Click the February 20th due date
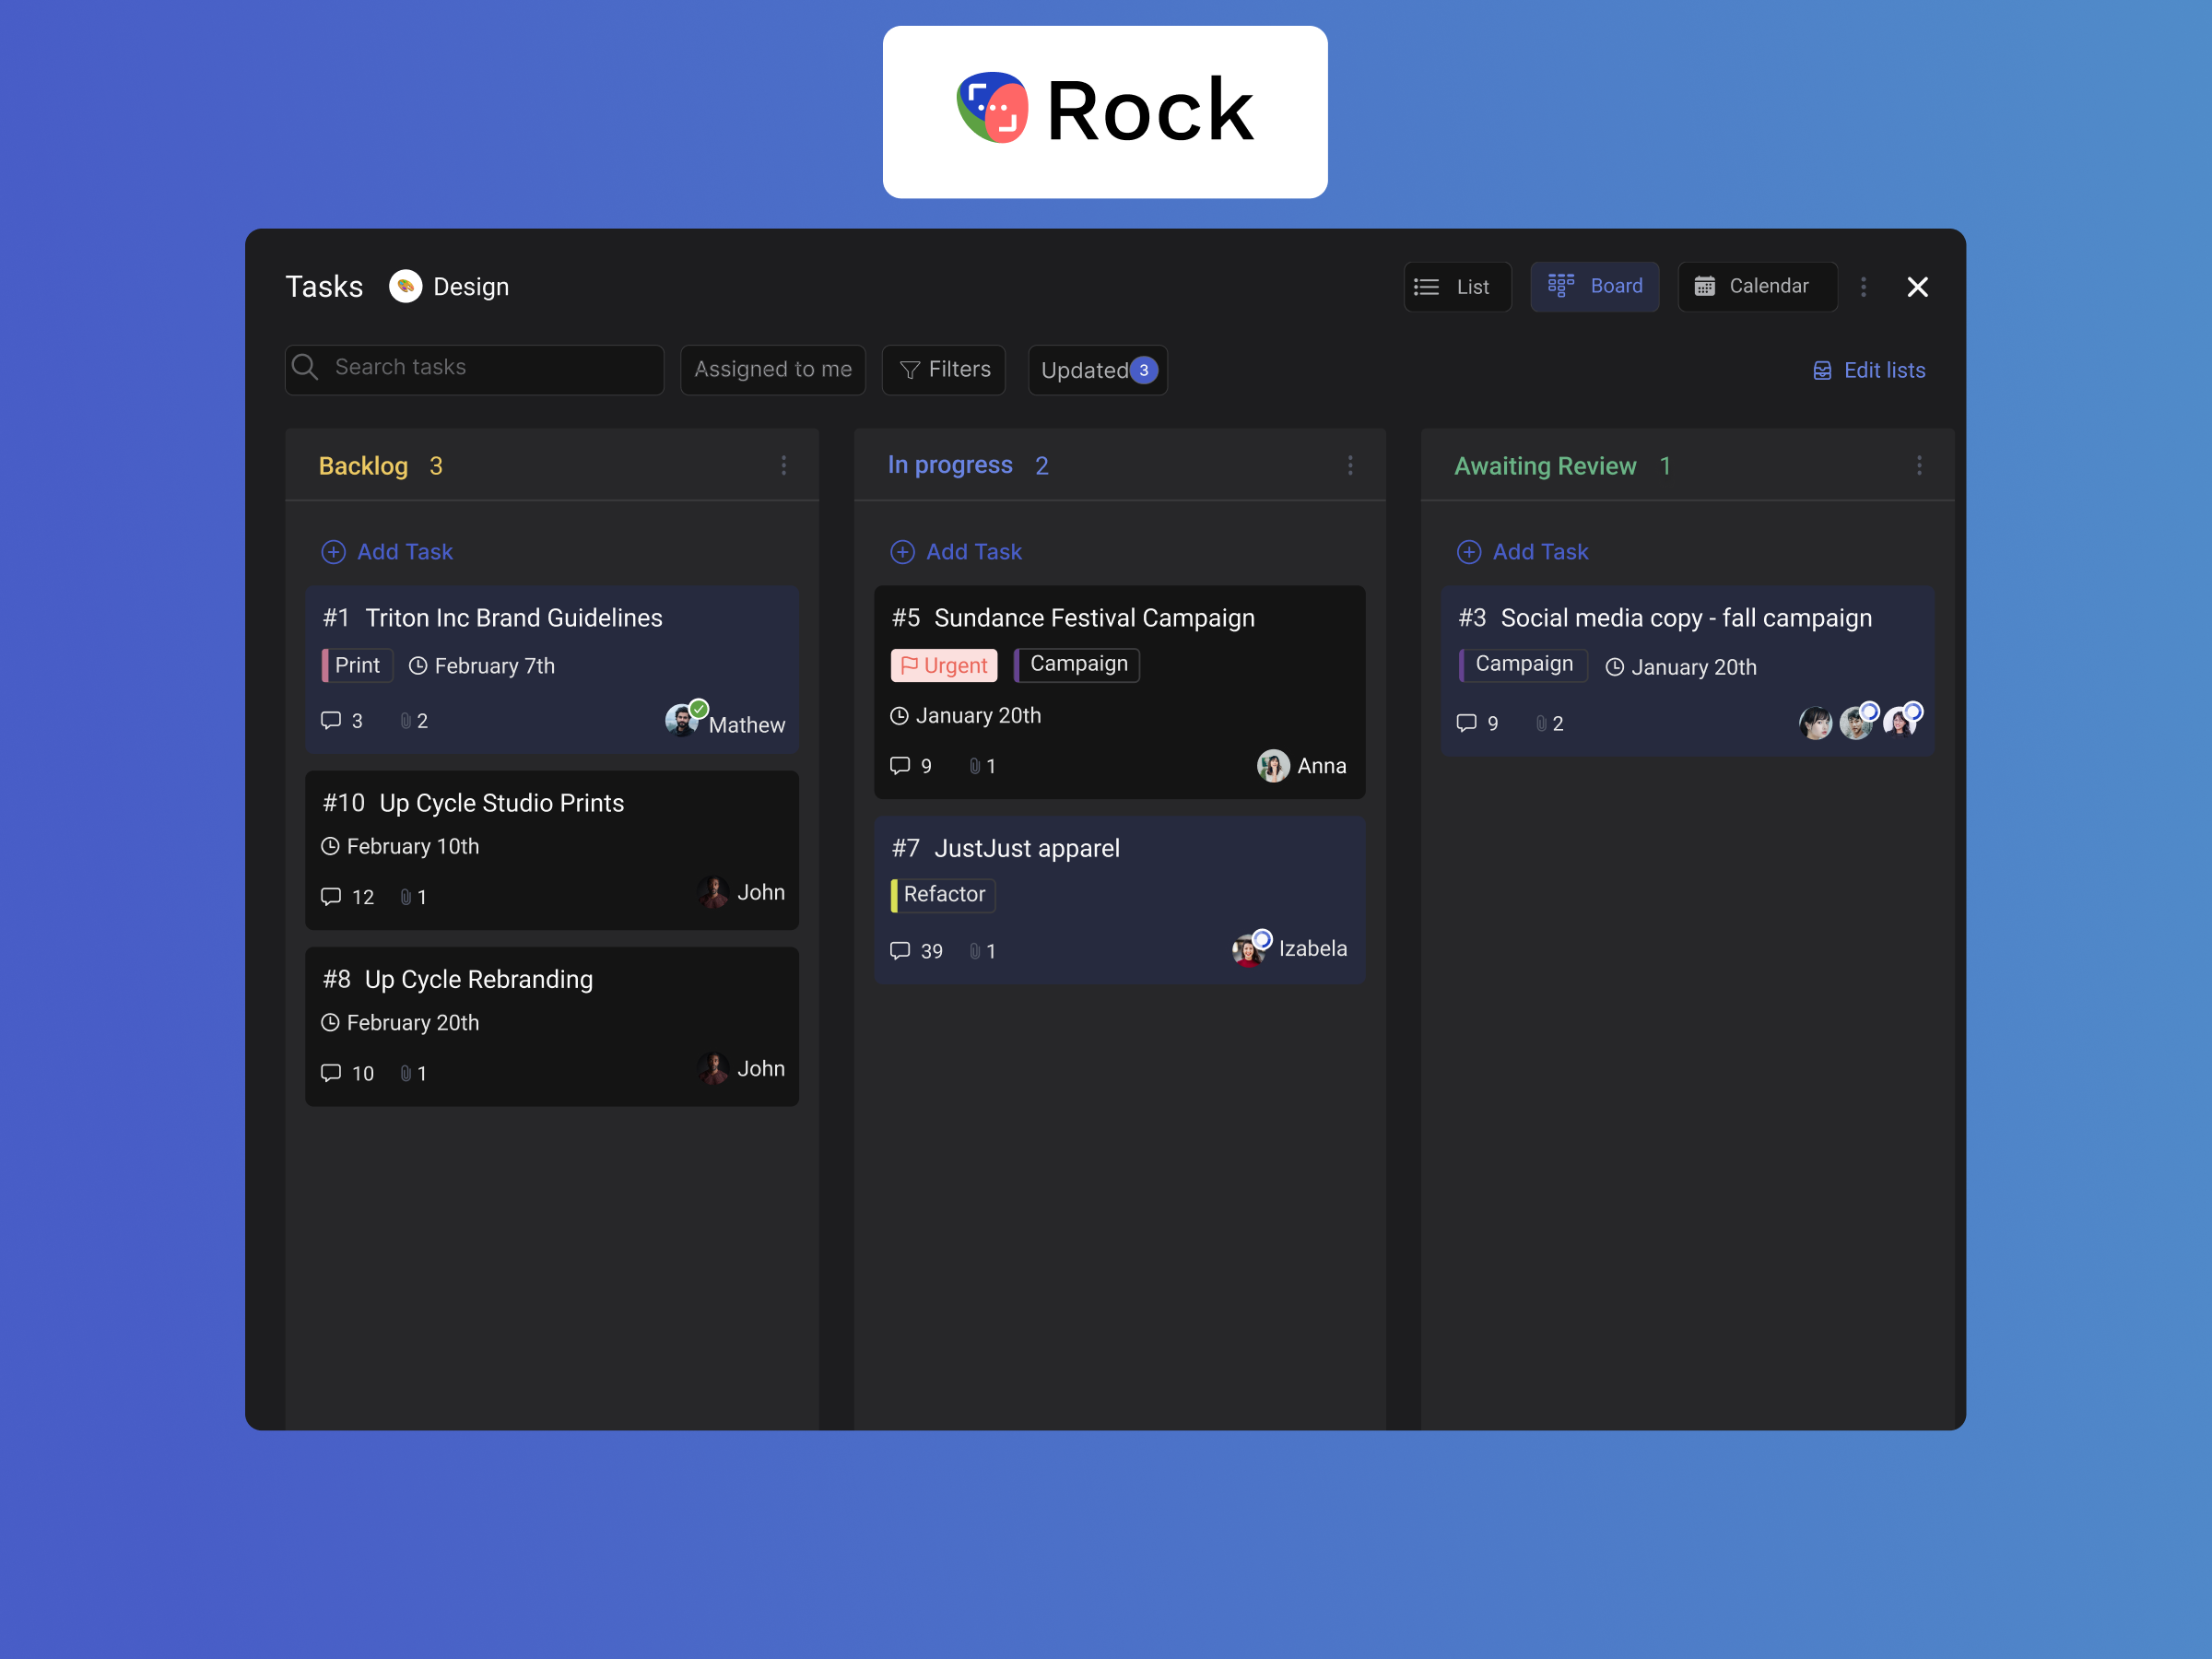The width and height of the screenshot is (2212, 1659). pos(400,1022)
